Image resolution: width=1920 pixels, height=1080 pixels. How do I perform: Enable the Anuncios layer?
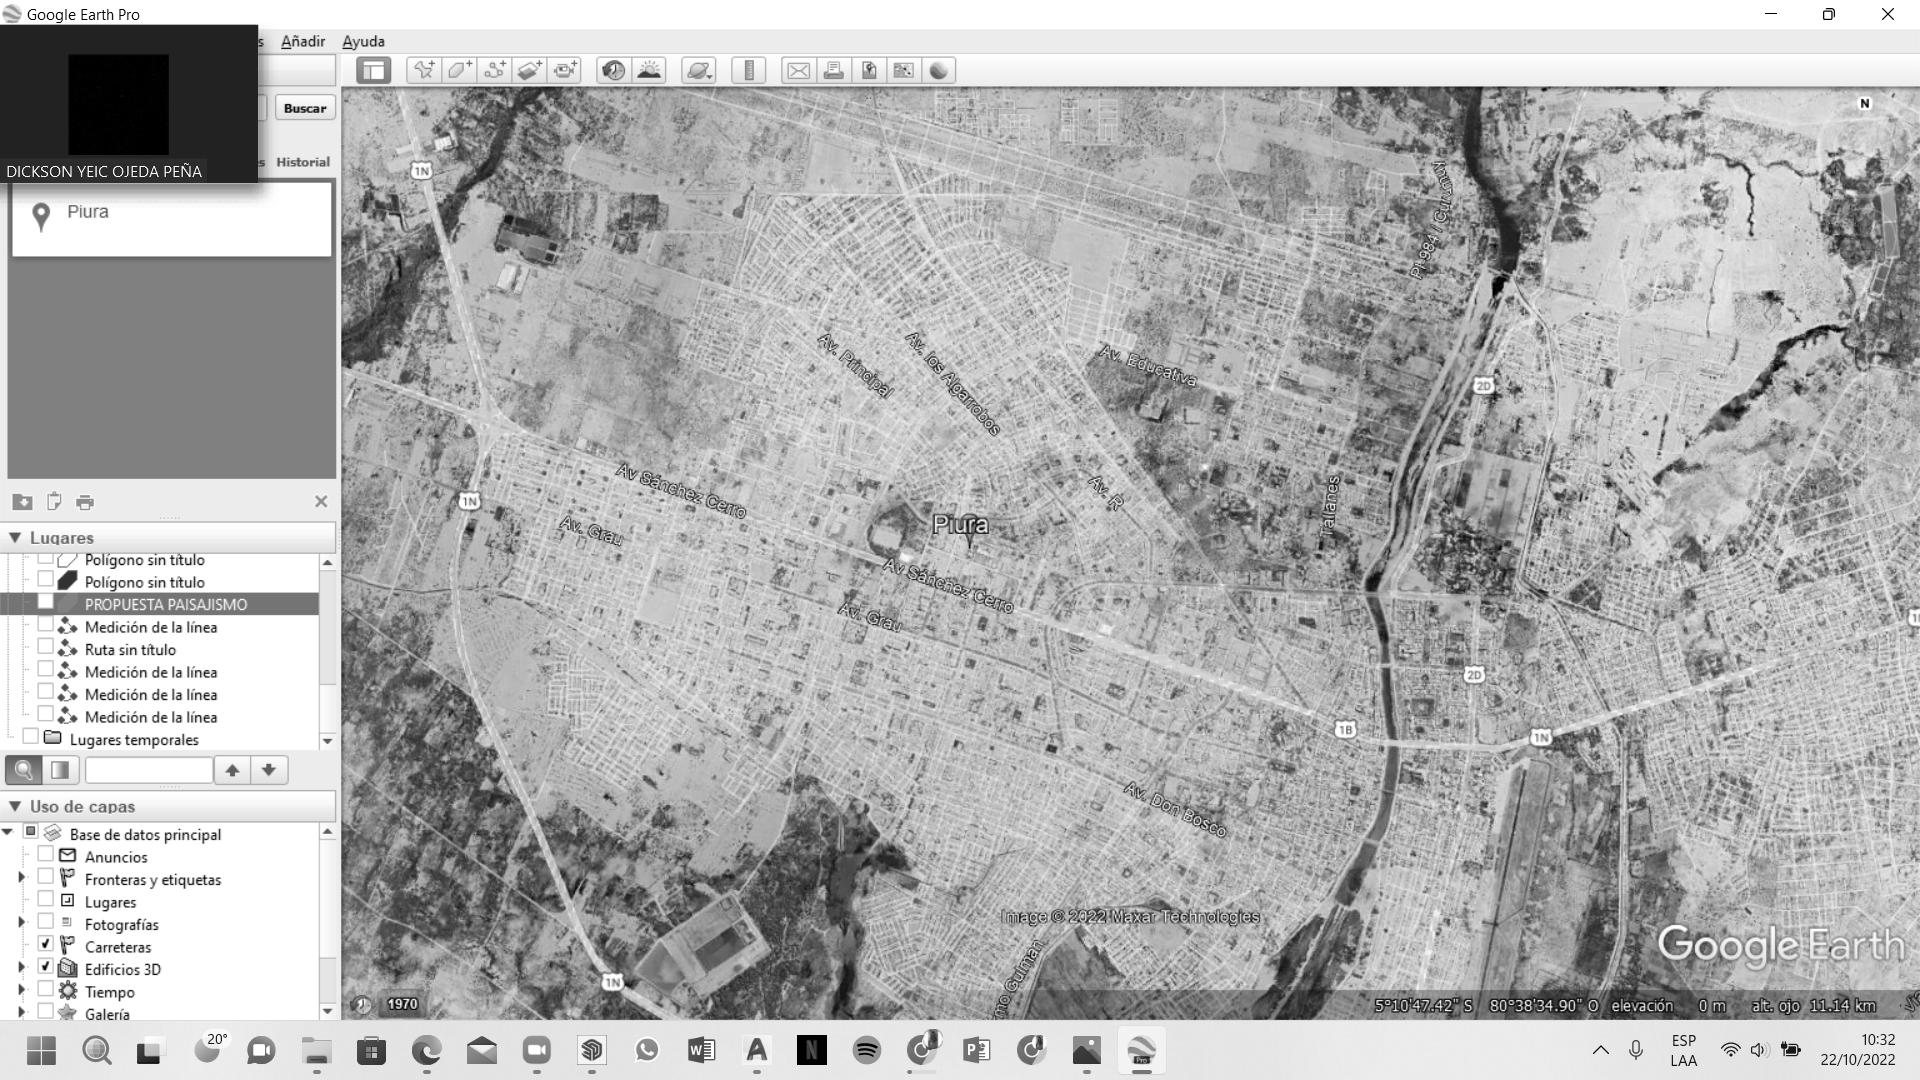tap(45, 855)
